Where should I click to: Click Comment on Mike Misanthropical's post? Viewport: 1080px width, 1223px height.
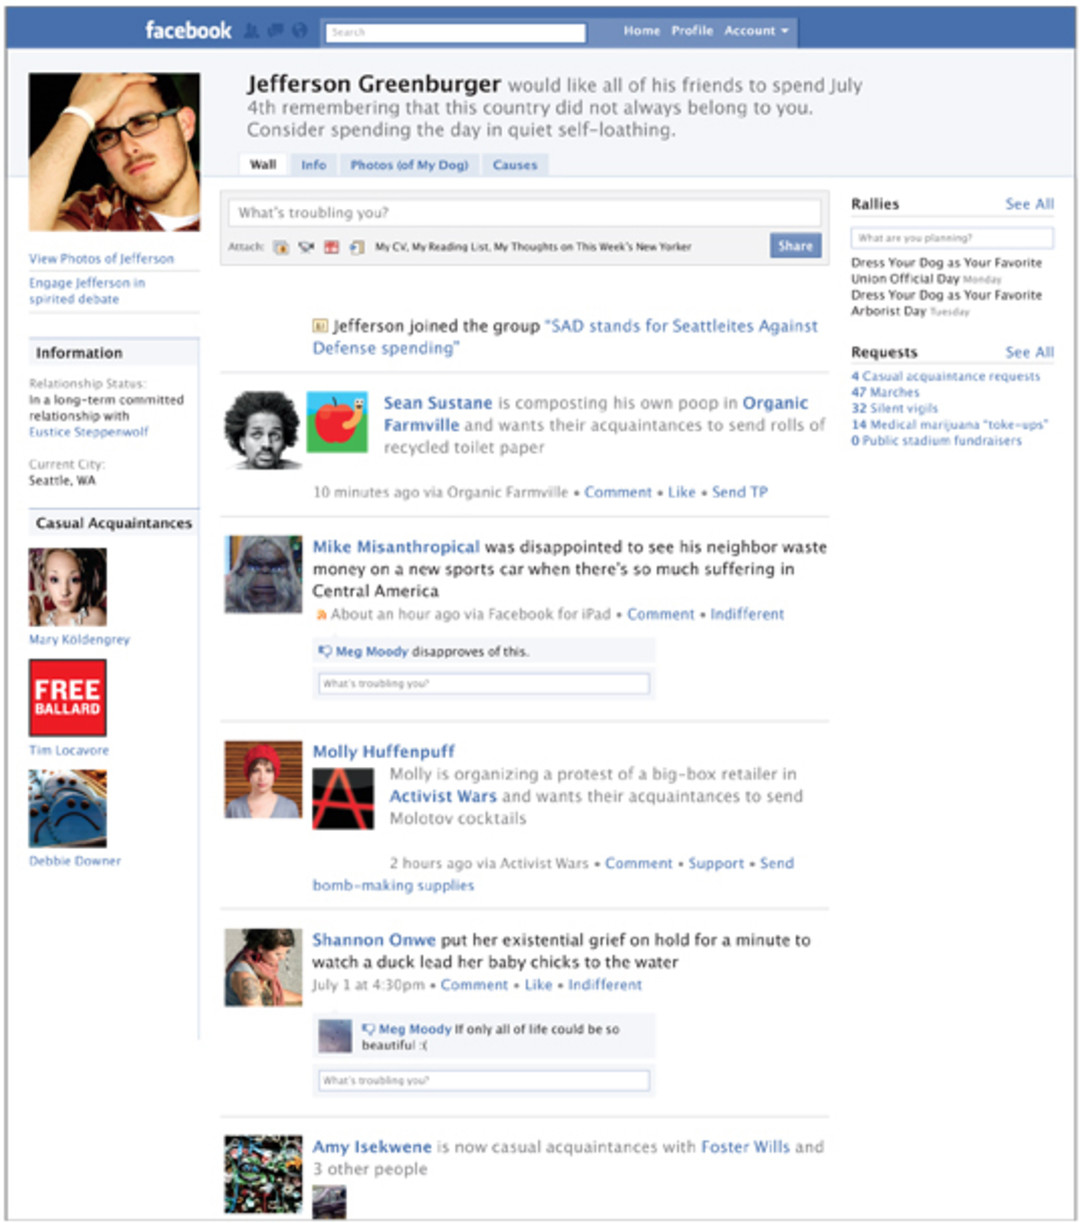(x=661, y=614)
